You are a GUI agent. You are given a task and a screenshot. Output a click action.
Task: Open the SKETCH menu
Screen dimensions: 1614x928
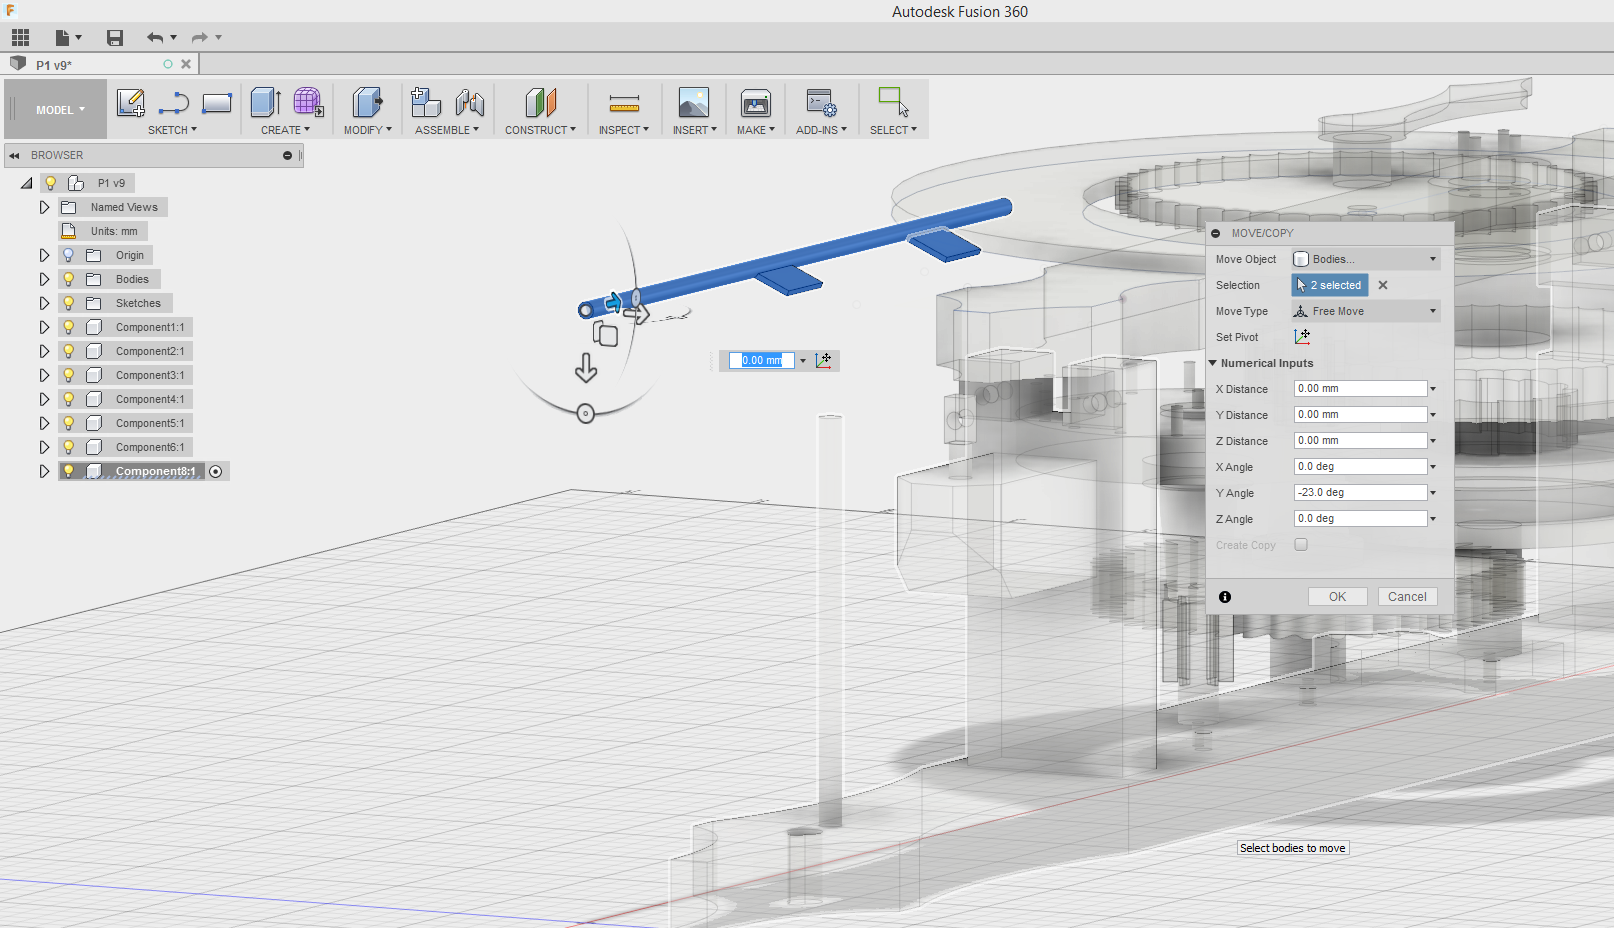point(172,130)
